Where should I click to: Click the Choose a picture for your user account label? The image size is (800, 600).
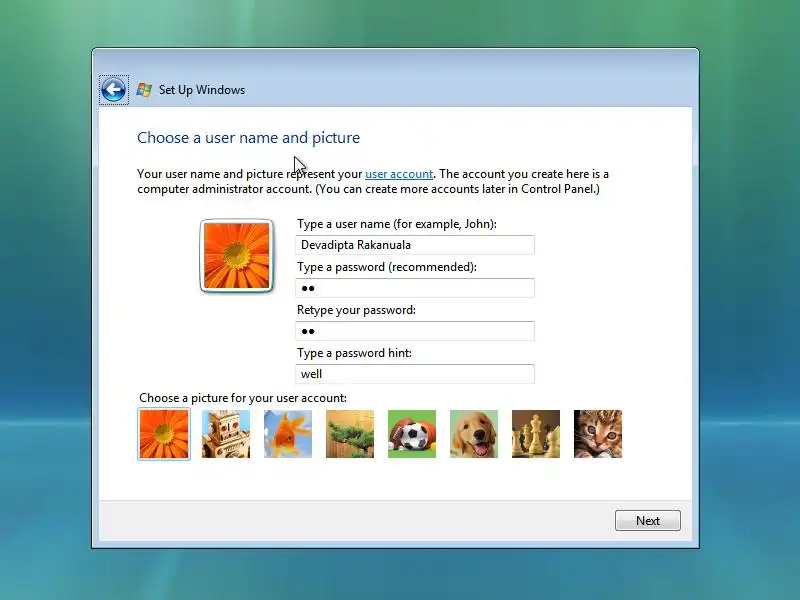pos(243,398)
